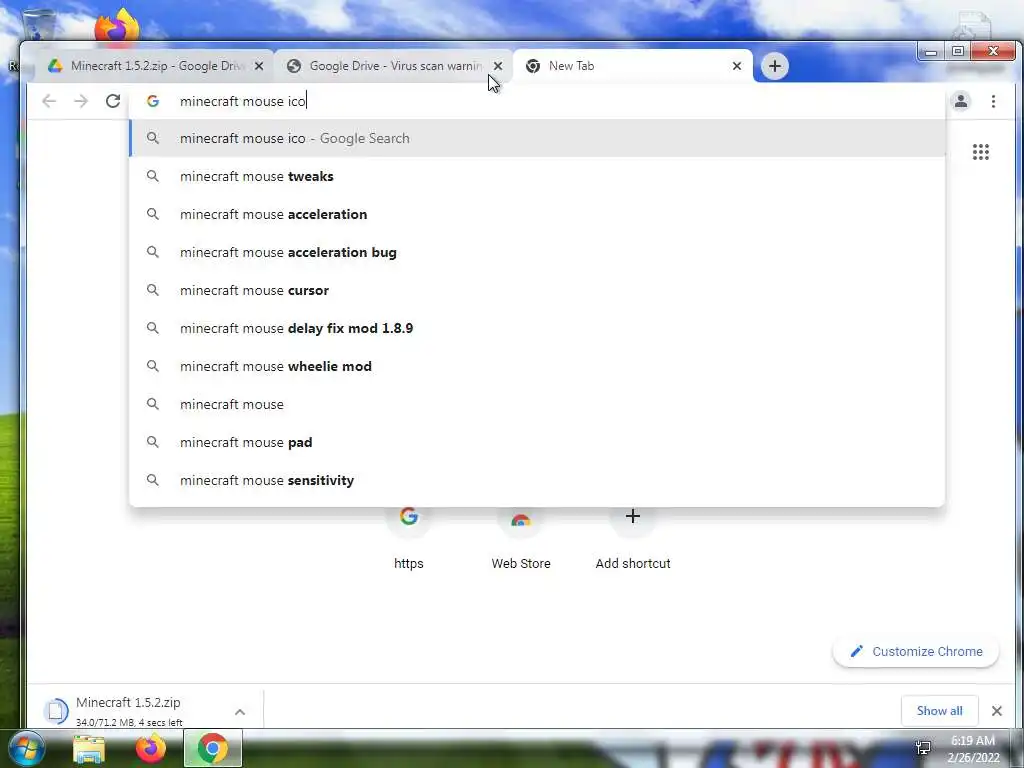Open a new tab with the plus button
This screenshot has width=1024, height=768.
click(x=775, y=66)
